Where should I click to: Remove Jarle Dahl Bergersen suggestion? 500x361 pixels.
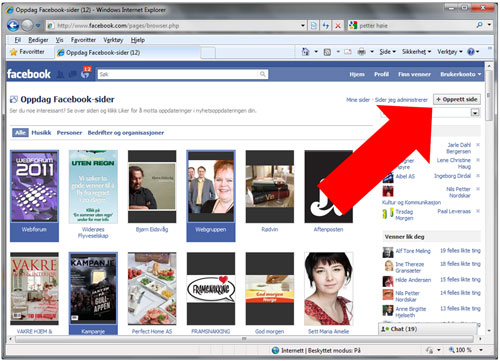478,145
